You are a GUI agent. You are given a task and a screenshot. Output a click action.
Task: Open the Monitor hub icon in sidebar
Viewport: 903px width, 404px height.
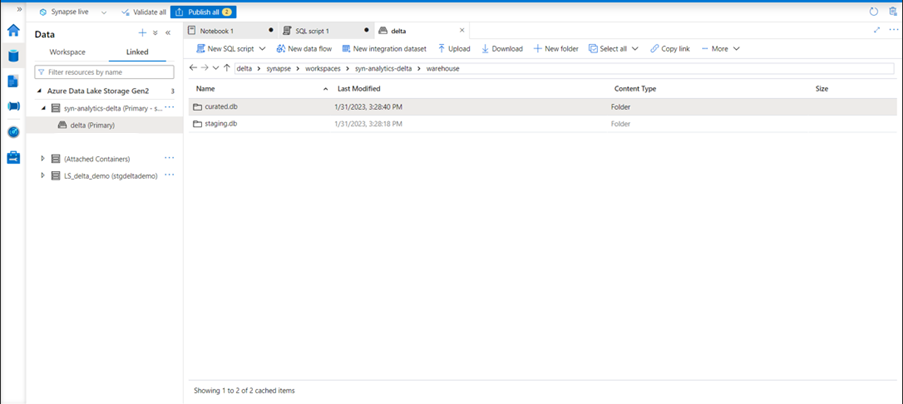(x=13, y=132)
